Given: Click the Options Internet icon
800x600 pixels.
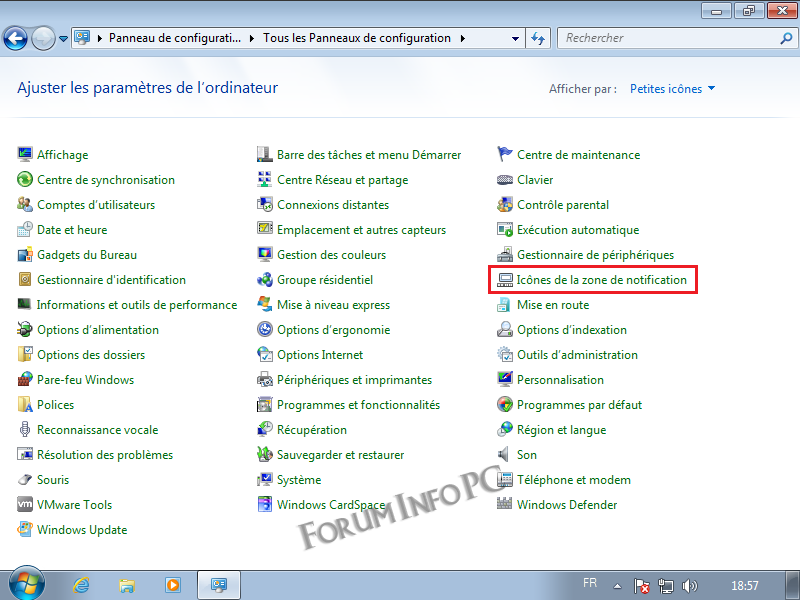Looking at the screenshot, I should point(264,354).
